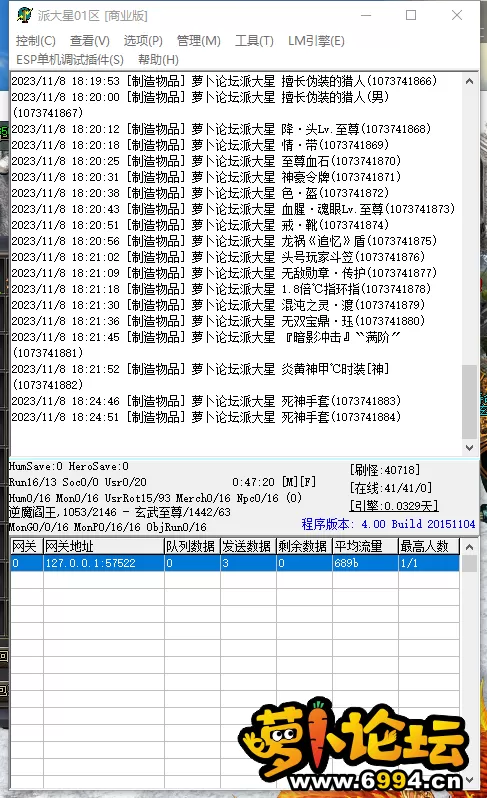487x798 pixels.
Task: Click log entry 无敌勋章·传护(1073741877)
Action: click(x=224, y=273)
